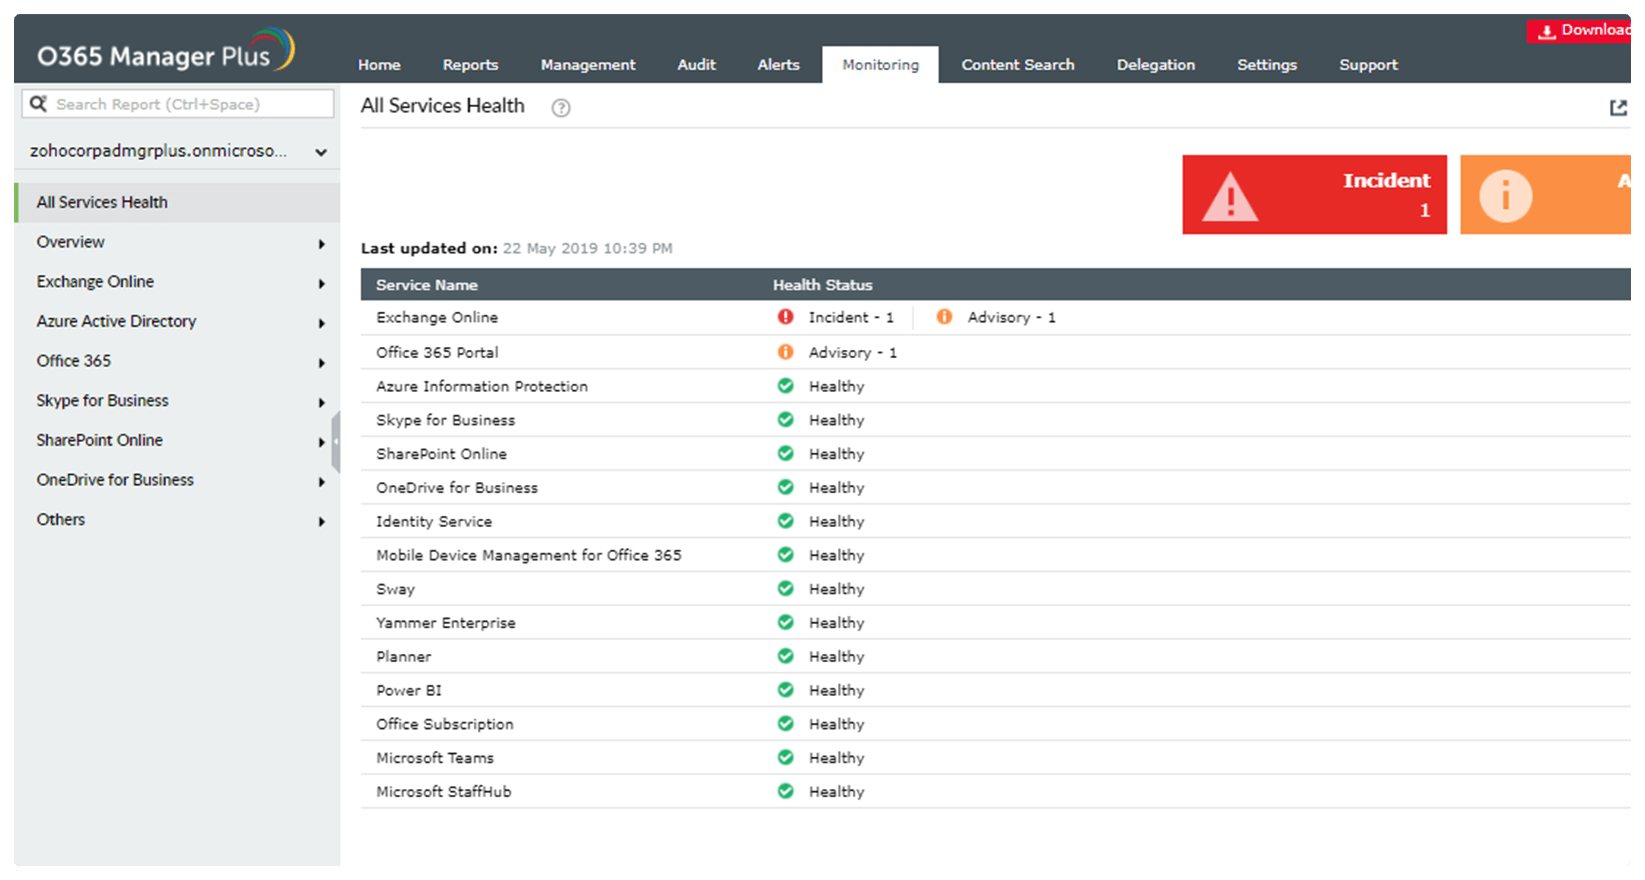Click Power BI healthy checkmark icon

(786, 690)
